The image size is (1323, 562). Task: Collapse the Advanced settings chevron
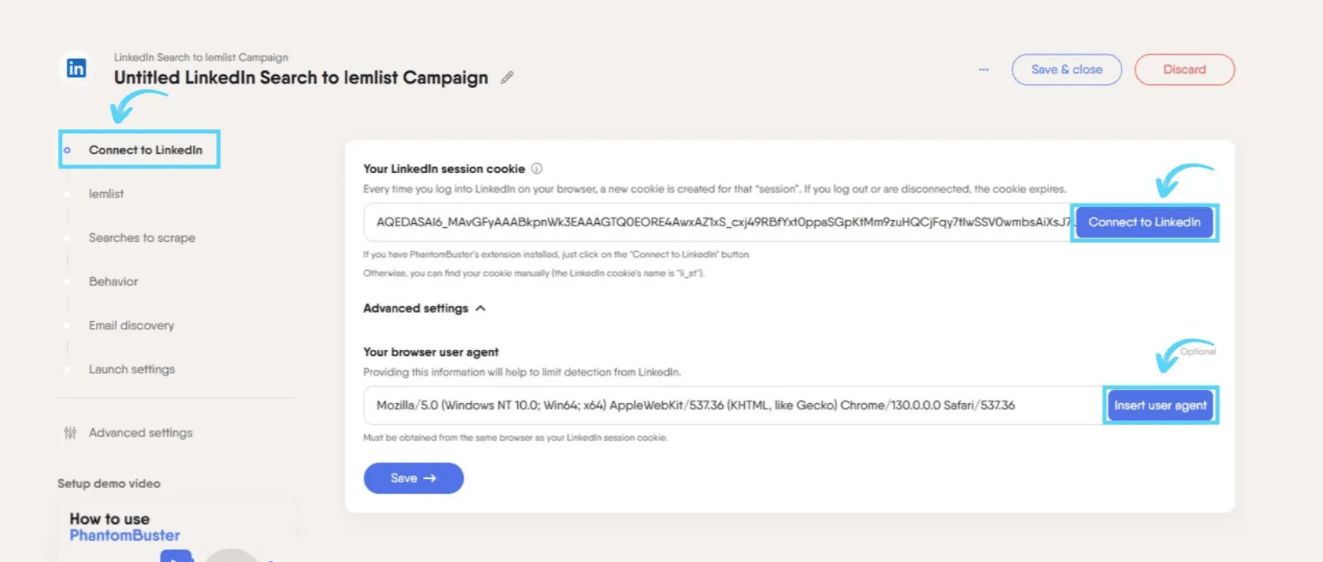[x=480, y=308]
